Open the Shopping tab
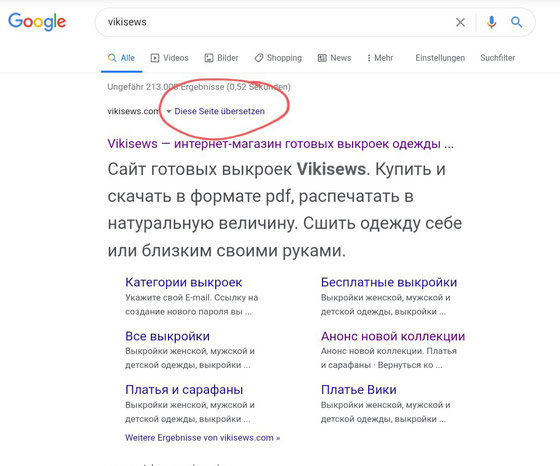Viewport: 560px width, 466px height. click(278, 58)
